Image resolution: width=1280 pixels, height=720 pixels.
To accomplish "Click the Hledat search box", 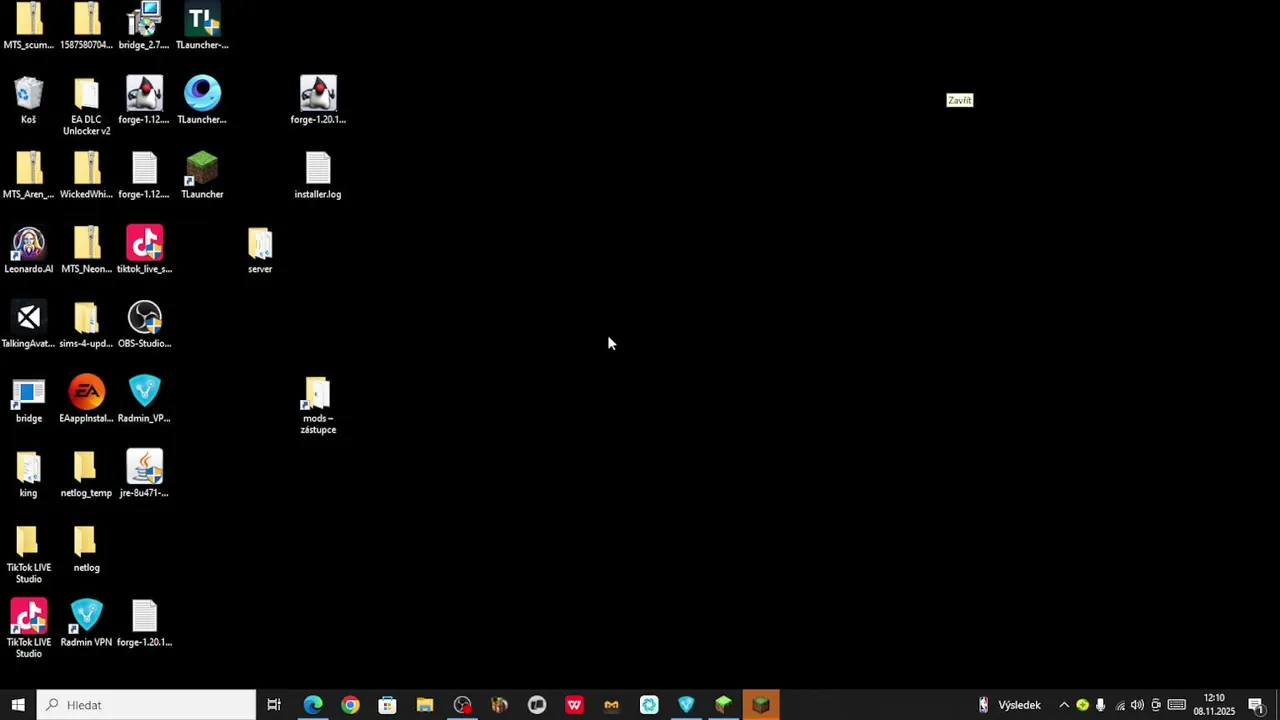I will (x=147, y=705).
